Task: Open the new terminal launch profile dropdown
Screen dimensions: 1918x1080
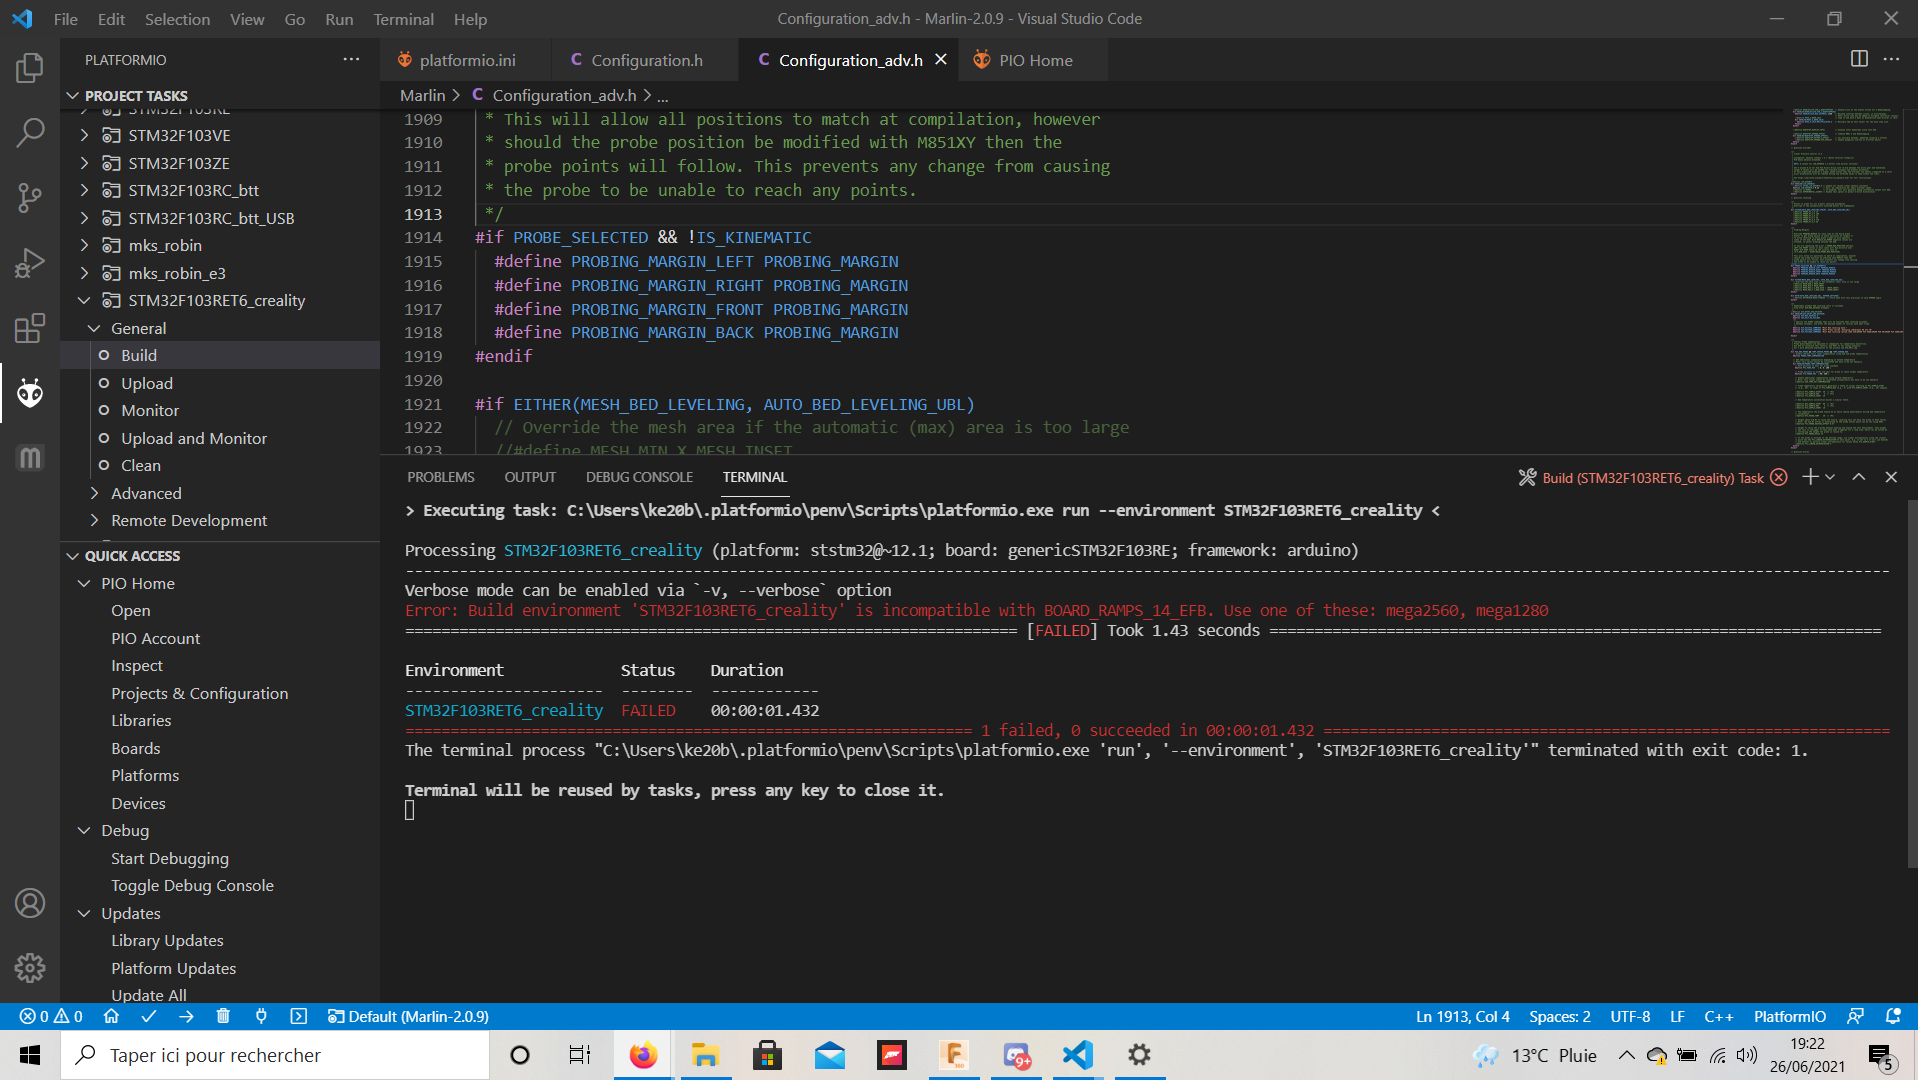Action: (1830, 477)
